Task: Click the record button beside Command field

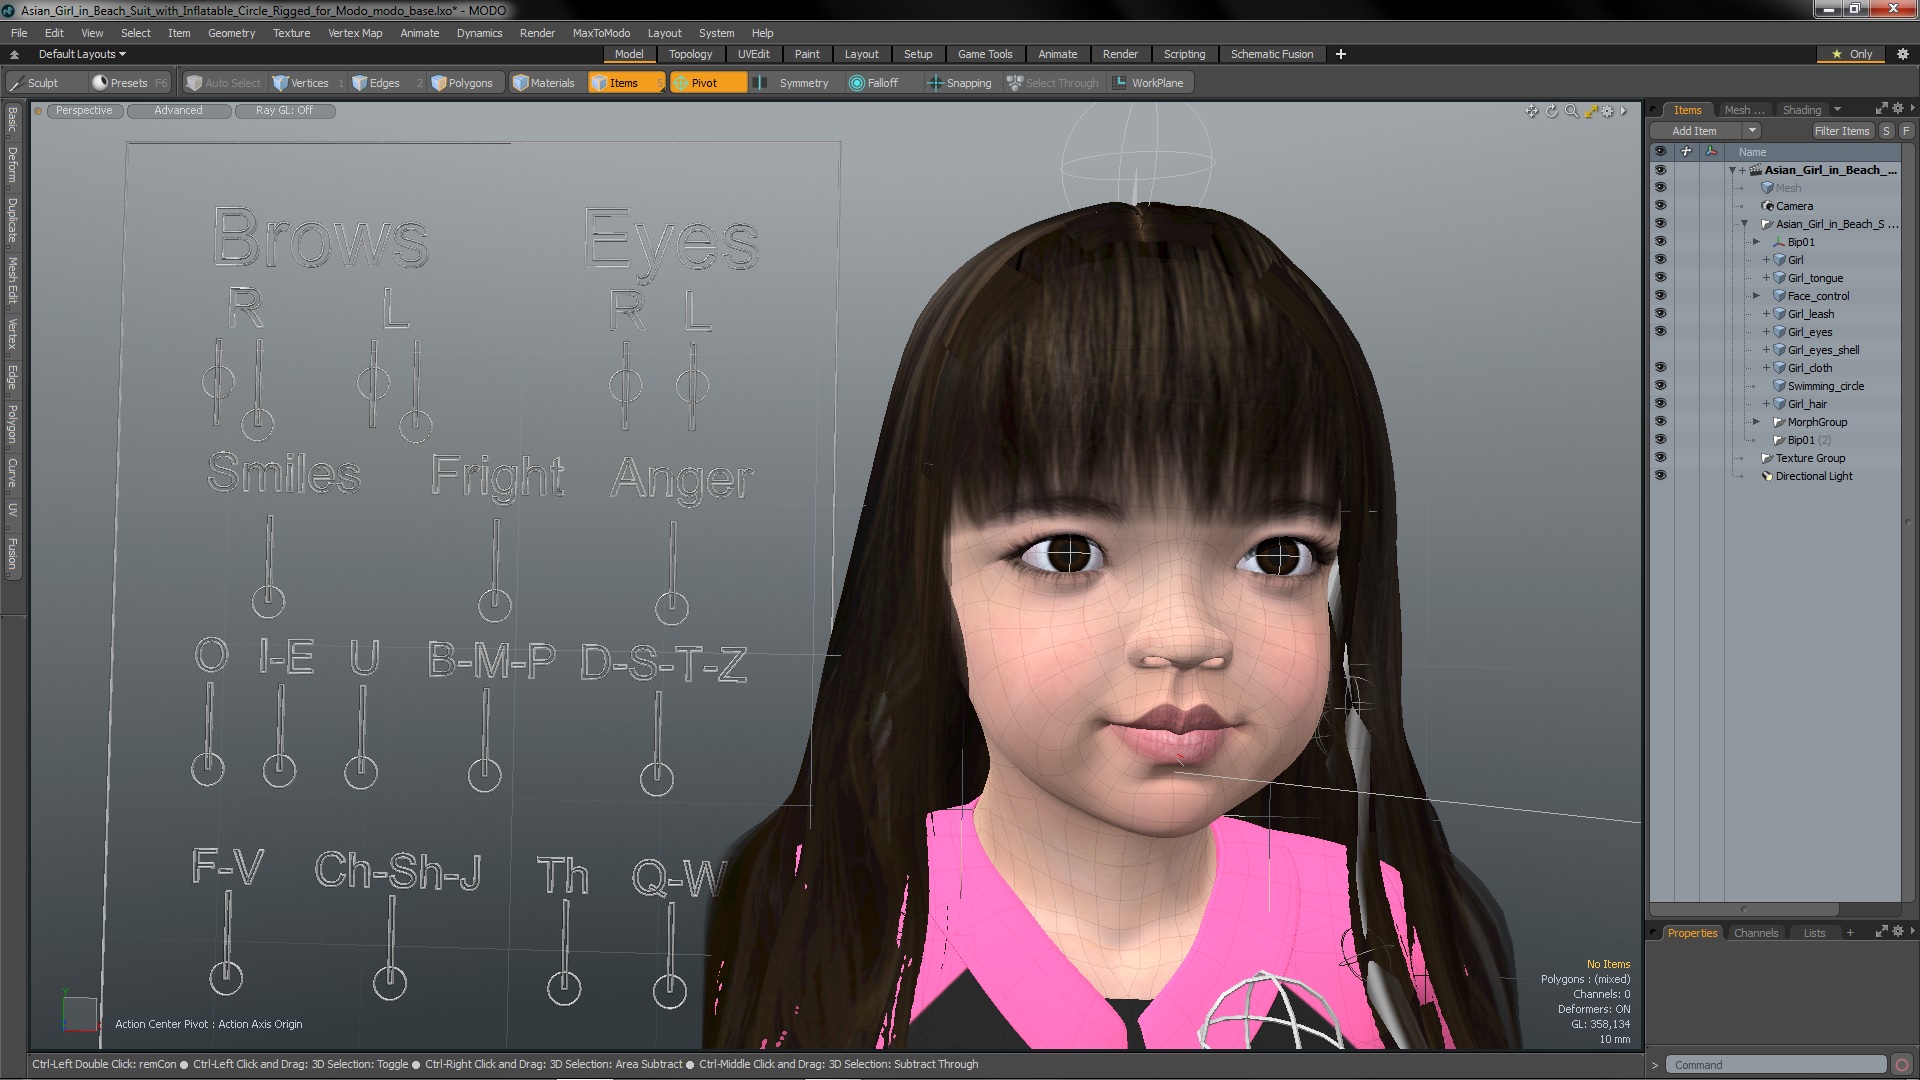Action: pos(1903,1065)
